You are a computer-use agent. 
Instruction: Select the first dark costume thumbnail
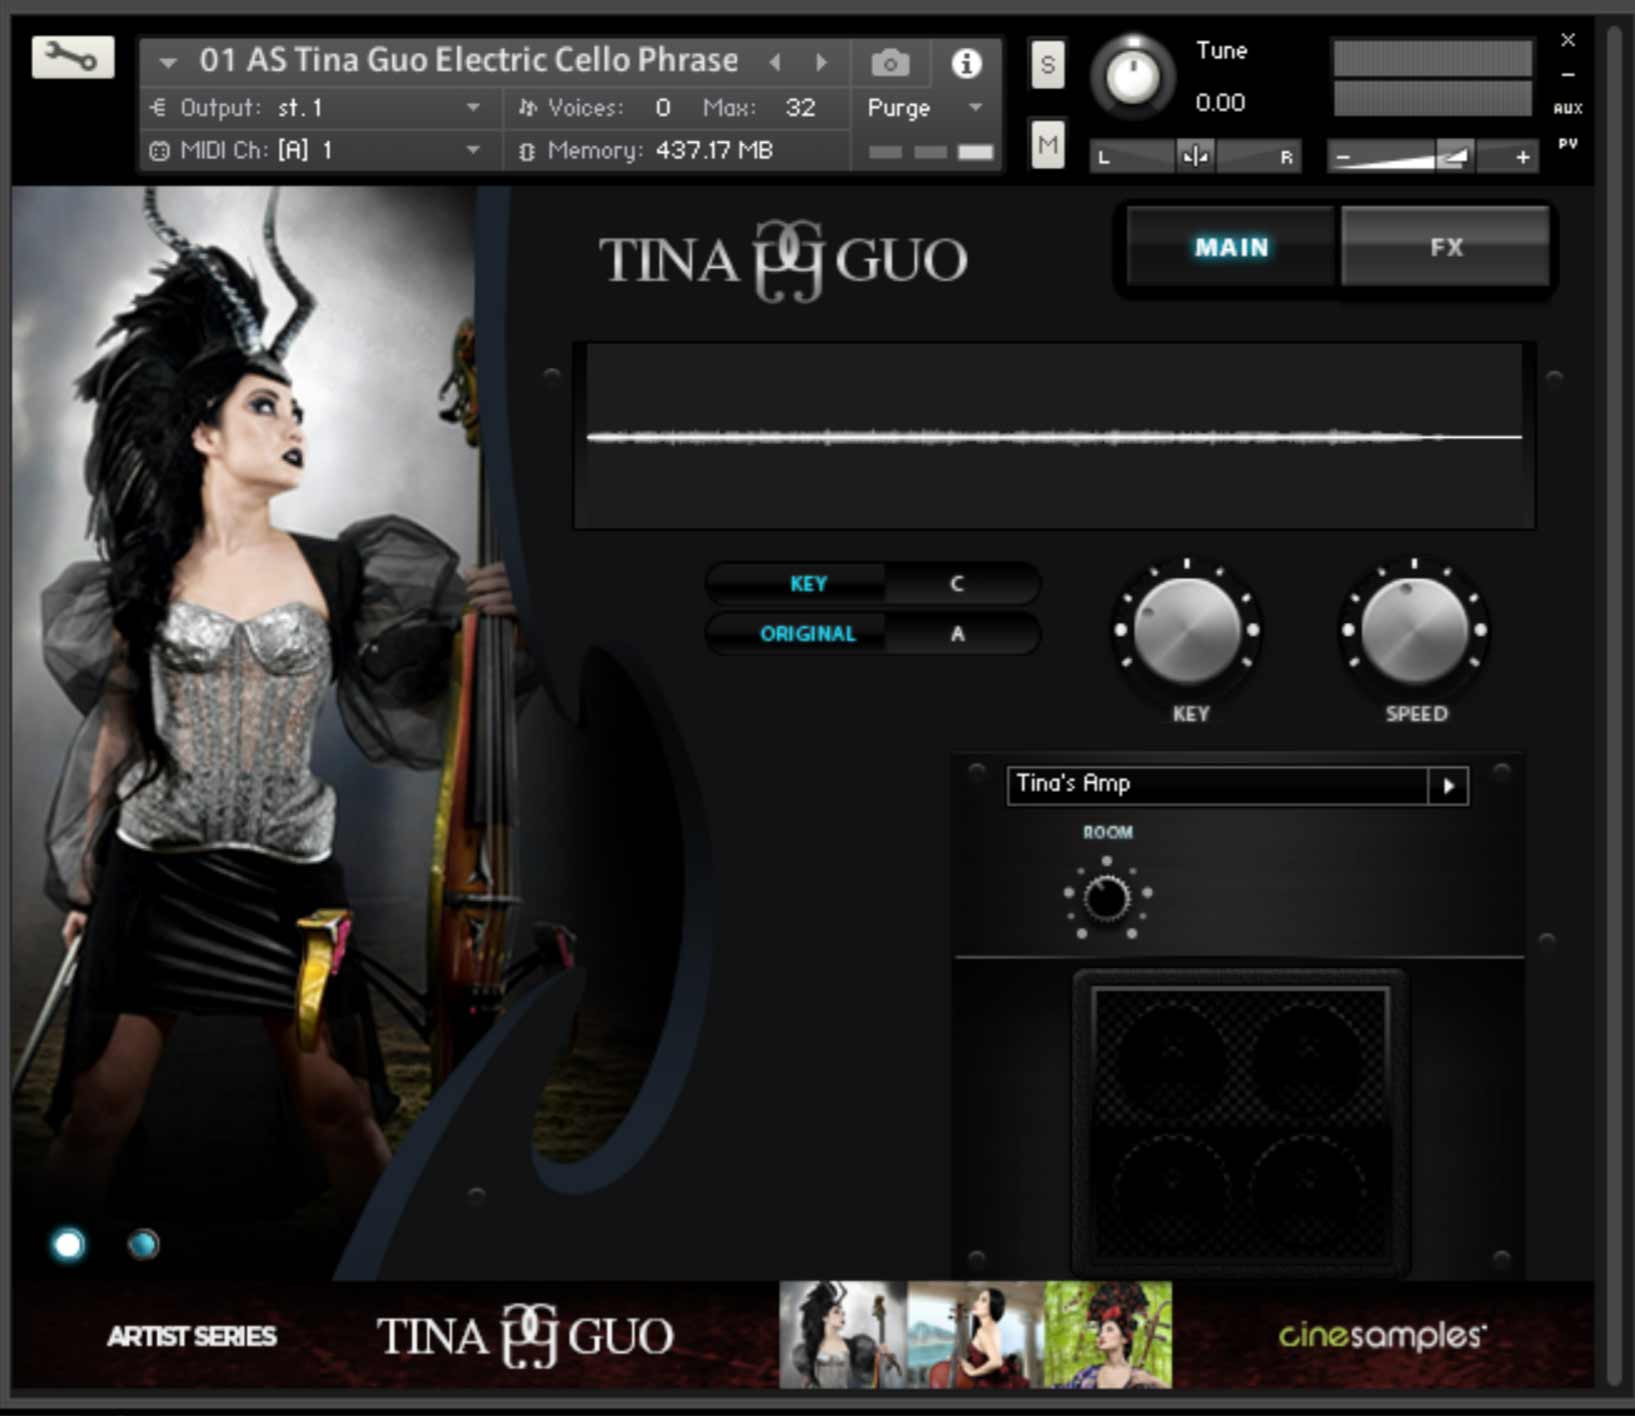(x=842, y=1335)
